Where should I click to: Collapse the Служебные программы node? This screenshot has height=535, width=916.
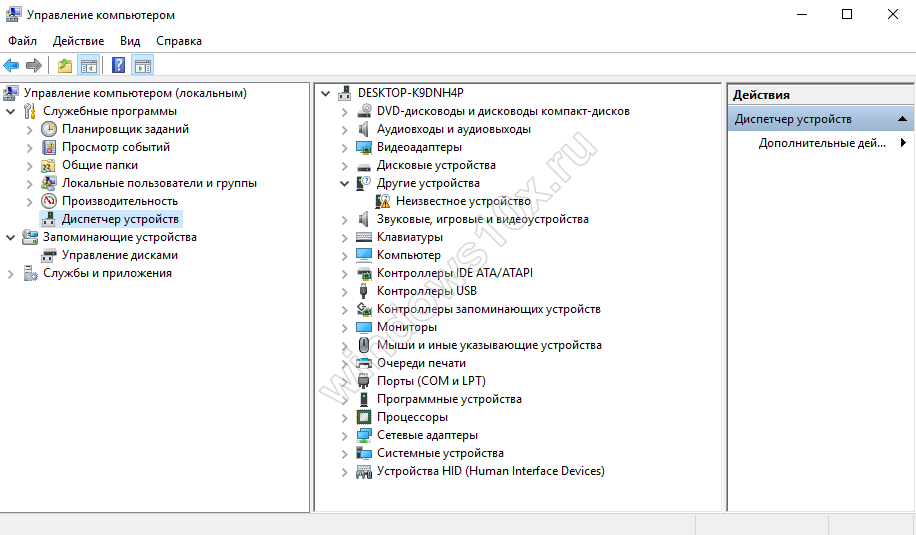tap(11, 111)
